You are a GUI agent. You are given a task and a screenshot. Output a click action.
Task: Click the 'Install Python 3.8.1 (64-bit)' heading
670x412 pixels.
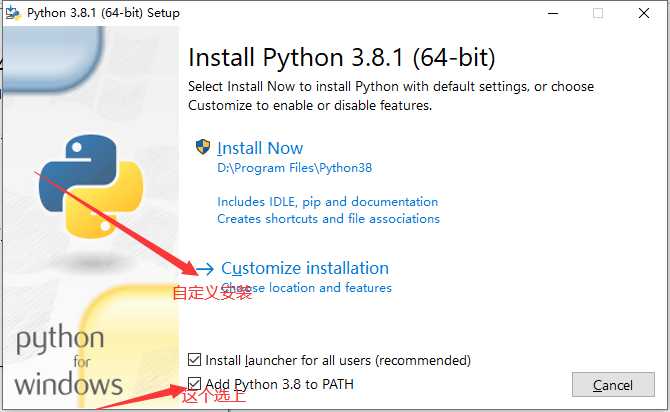click(341, 56)
